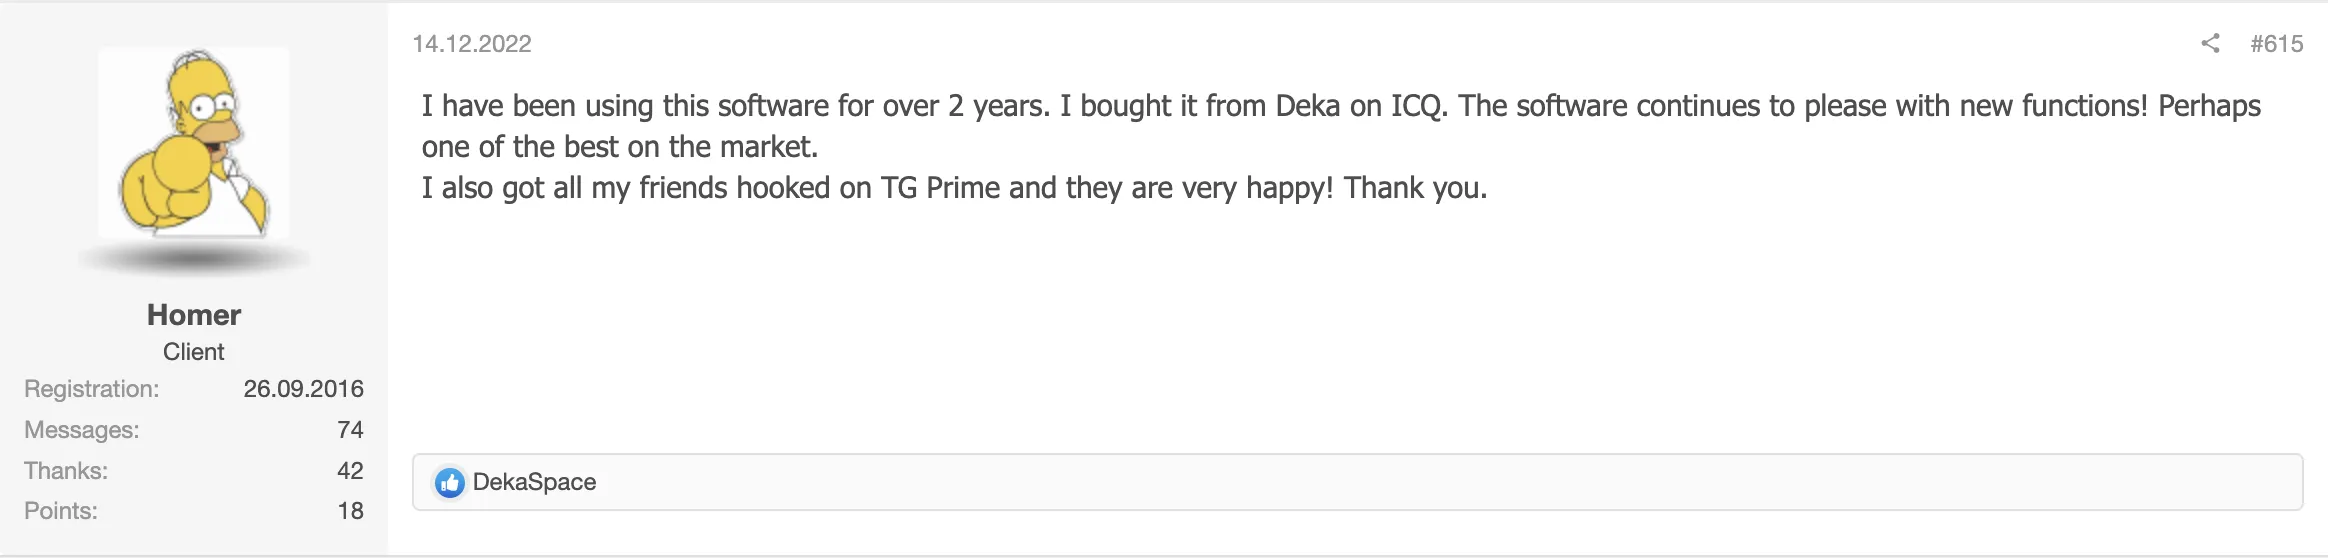Click the Messages label
This screenshot has height=558, width=2328.
(82, 430)
